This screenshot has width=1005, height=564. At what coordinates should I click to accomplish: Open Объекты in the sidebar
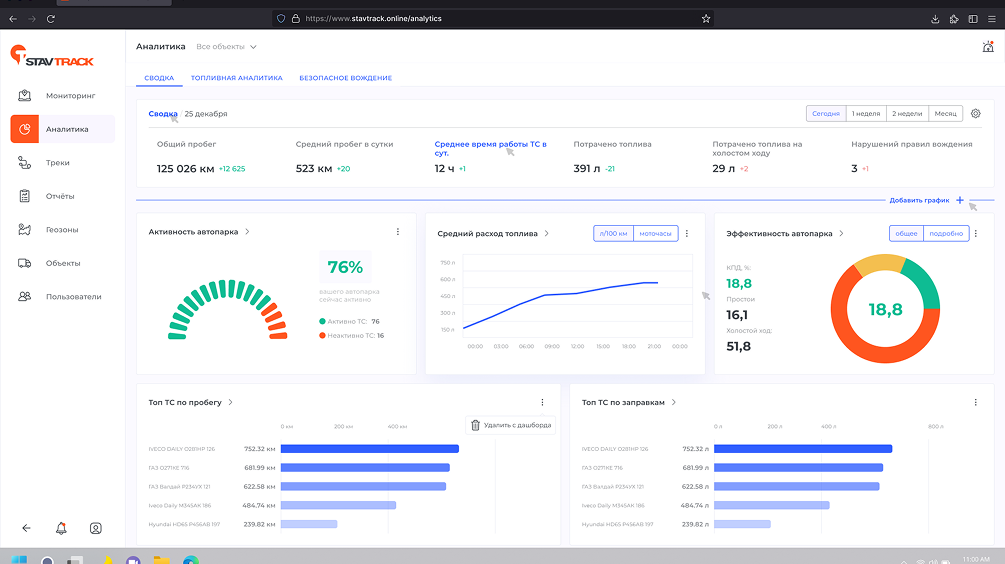pos(62,263)
